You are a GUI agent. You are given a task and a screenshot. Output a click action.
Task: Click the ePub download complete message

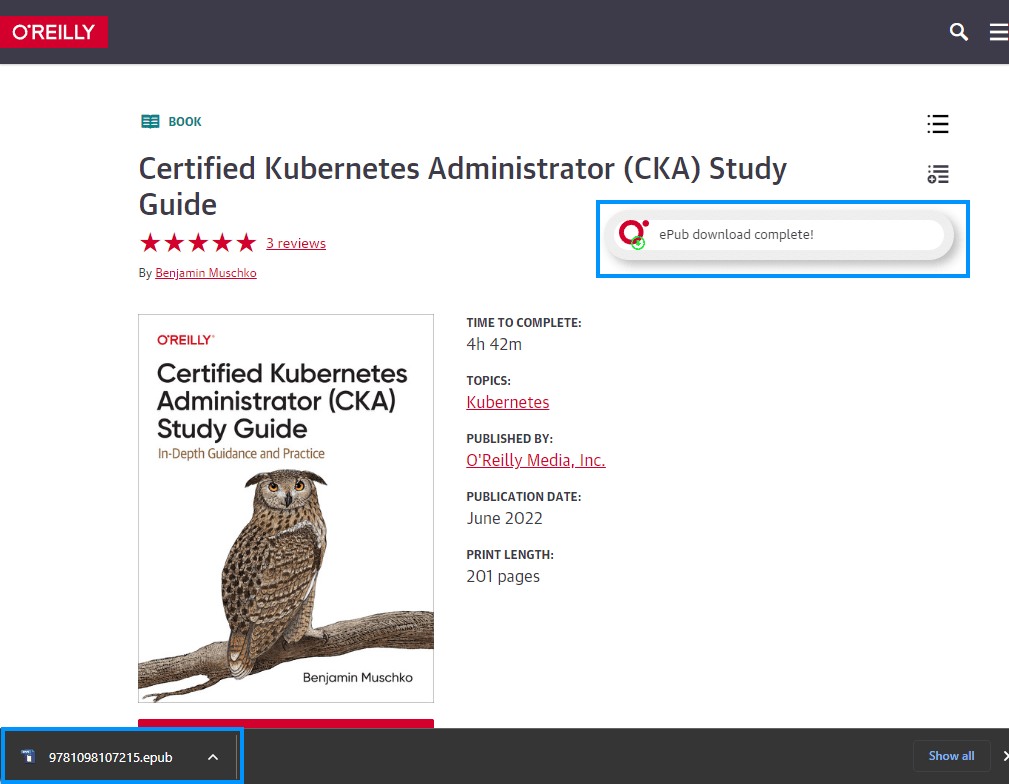point(736,235)
